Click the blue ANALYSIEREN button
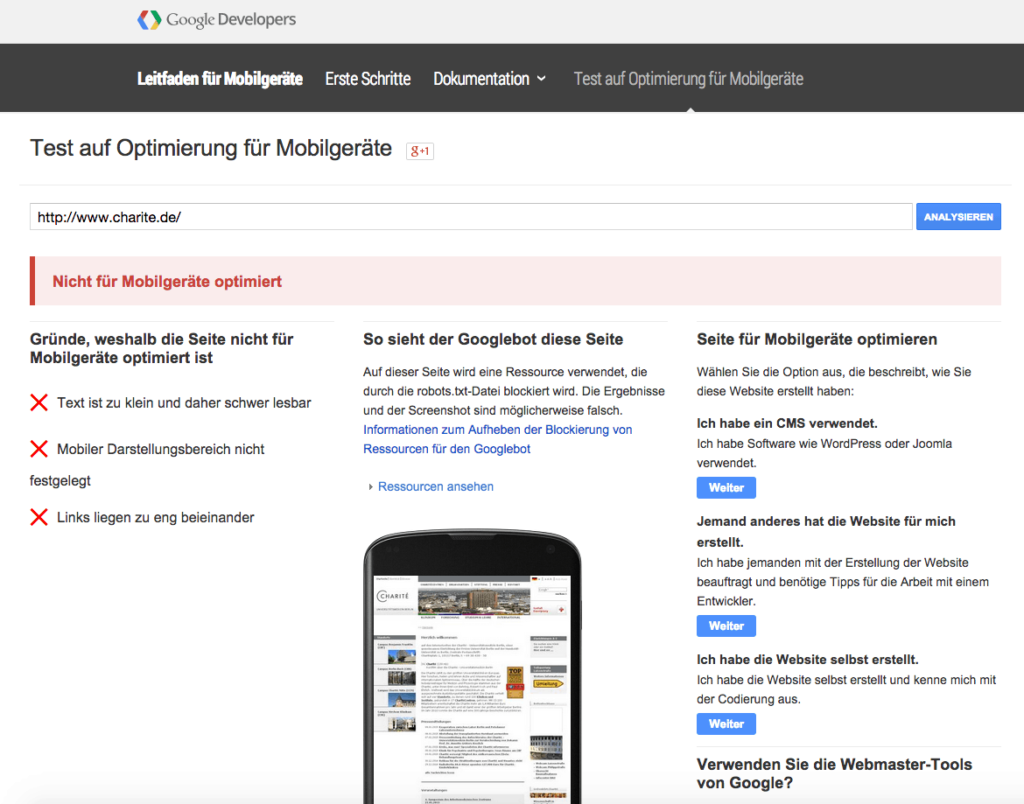1024x804 pixels. (957, 216)
